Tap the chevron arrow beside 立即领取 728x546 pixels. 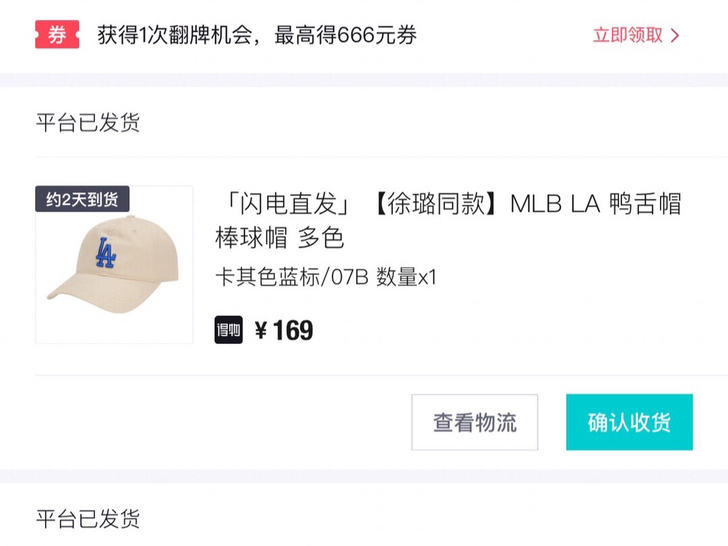coord(676,35)
